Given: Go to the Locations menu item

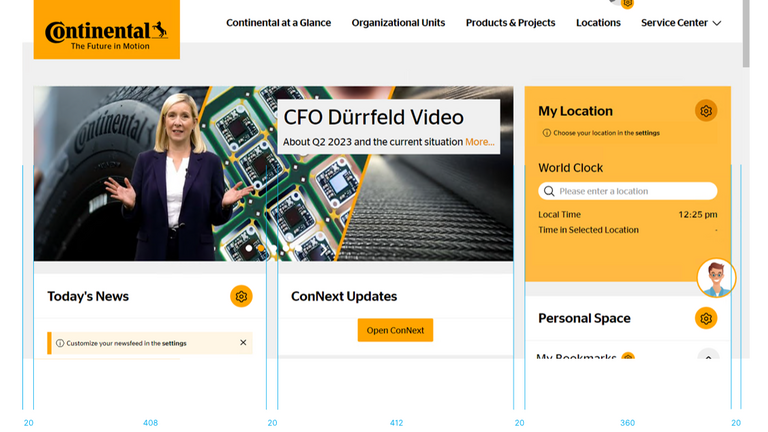Looking at the screenshot, I should coord(598,23).
